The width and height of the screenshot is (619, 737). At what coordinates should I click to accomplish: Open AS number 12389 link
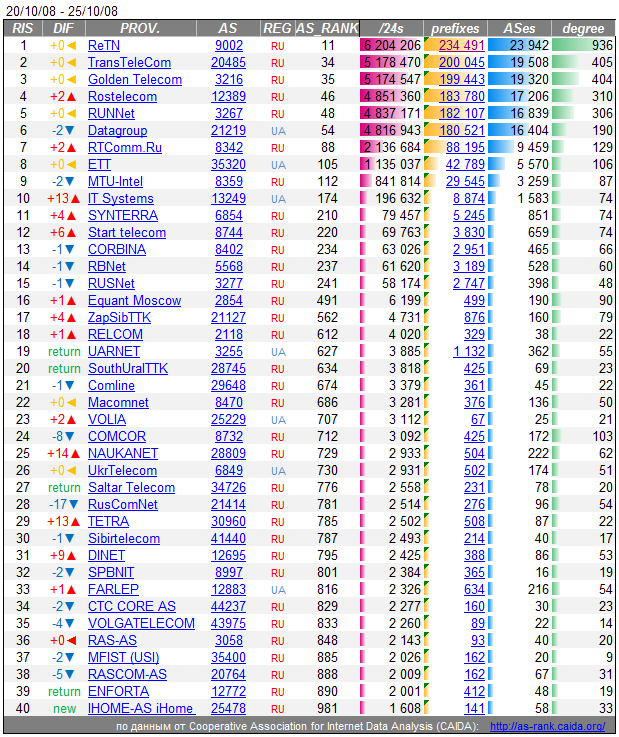pyautogui.click(x=228, y=96)
